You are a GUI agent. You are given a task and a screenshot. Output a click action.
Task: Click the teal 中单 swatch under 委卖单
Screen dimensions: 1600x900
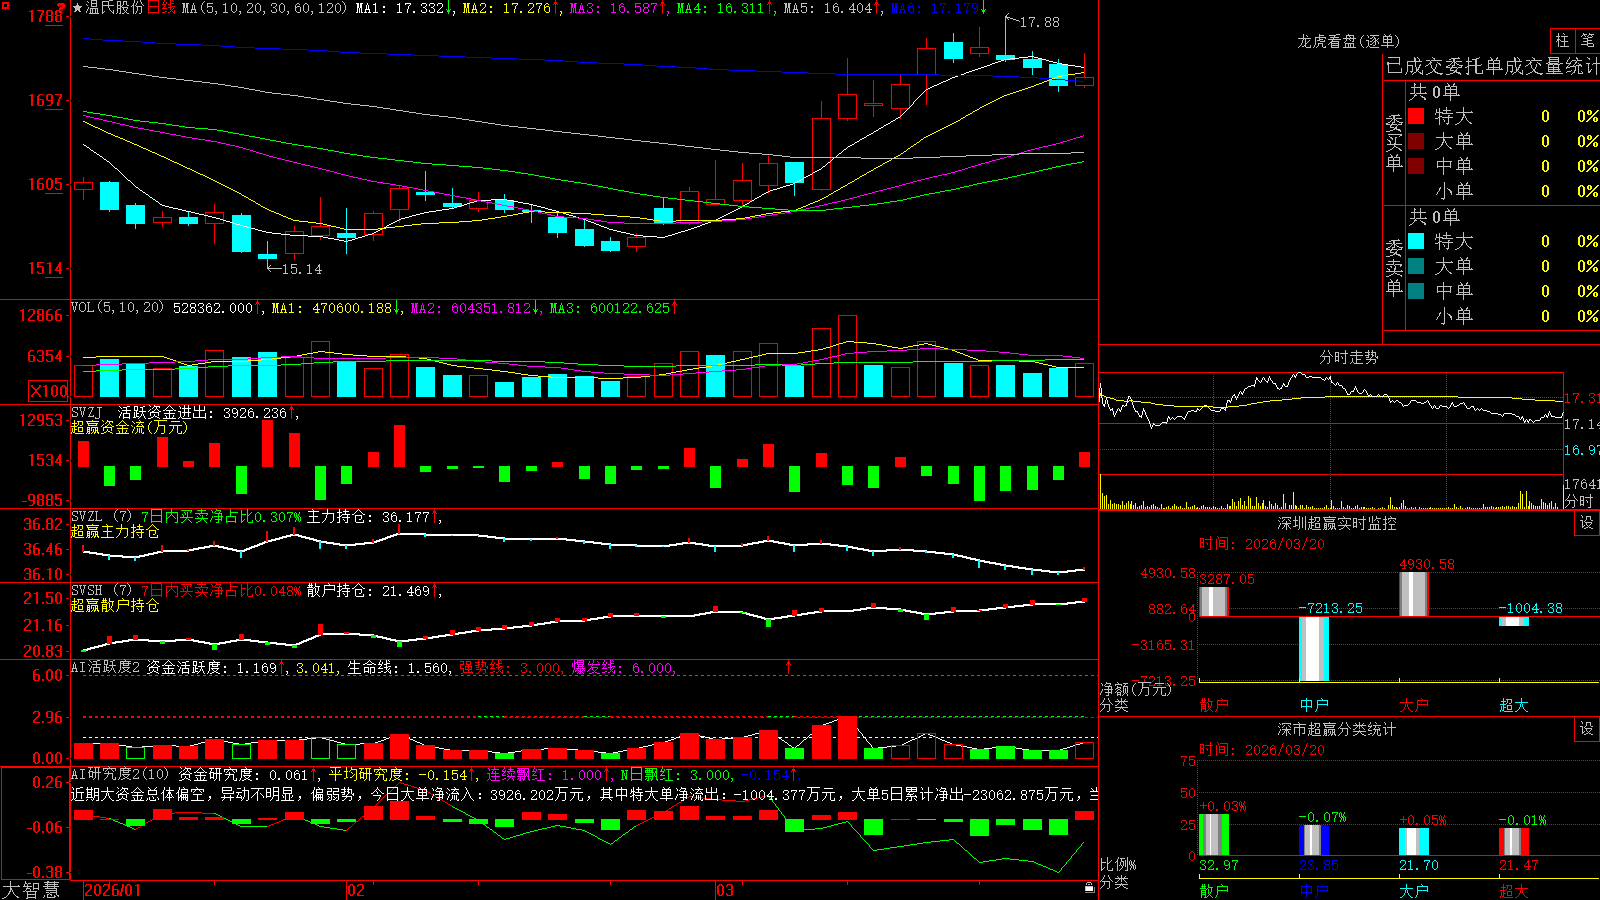[1416, 291]
